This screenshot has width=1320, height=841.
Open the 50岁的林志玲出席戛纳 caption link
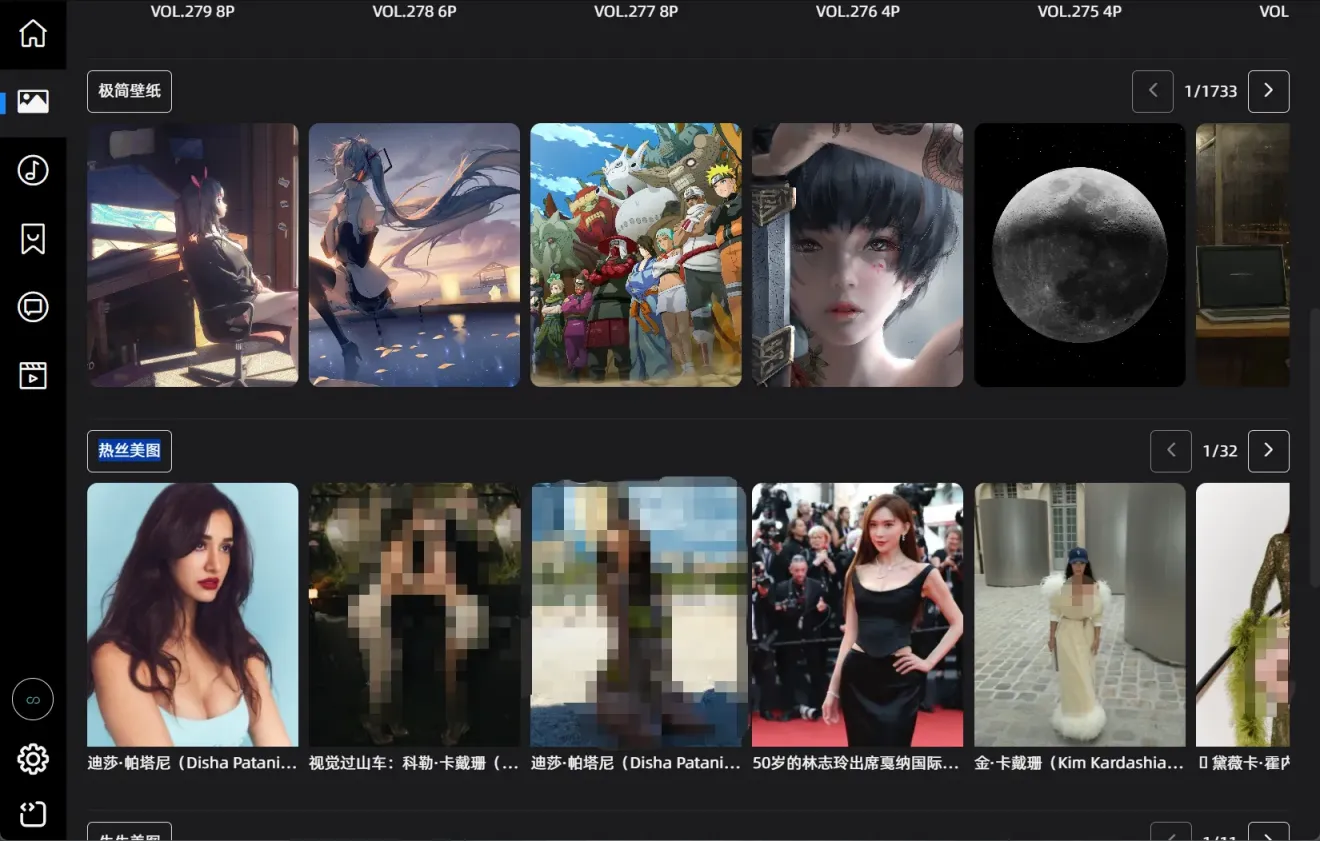(856, 763)
